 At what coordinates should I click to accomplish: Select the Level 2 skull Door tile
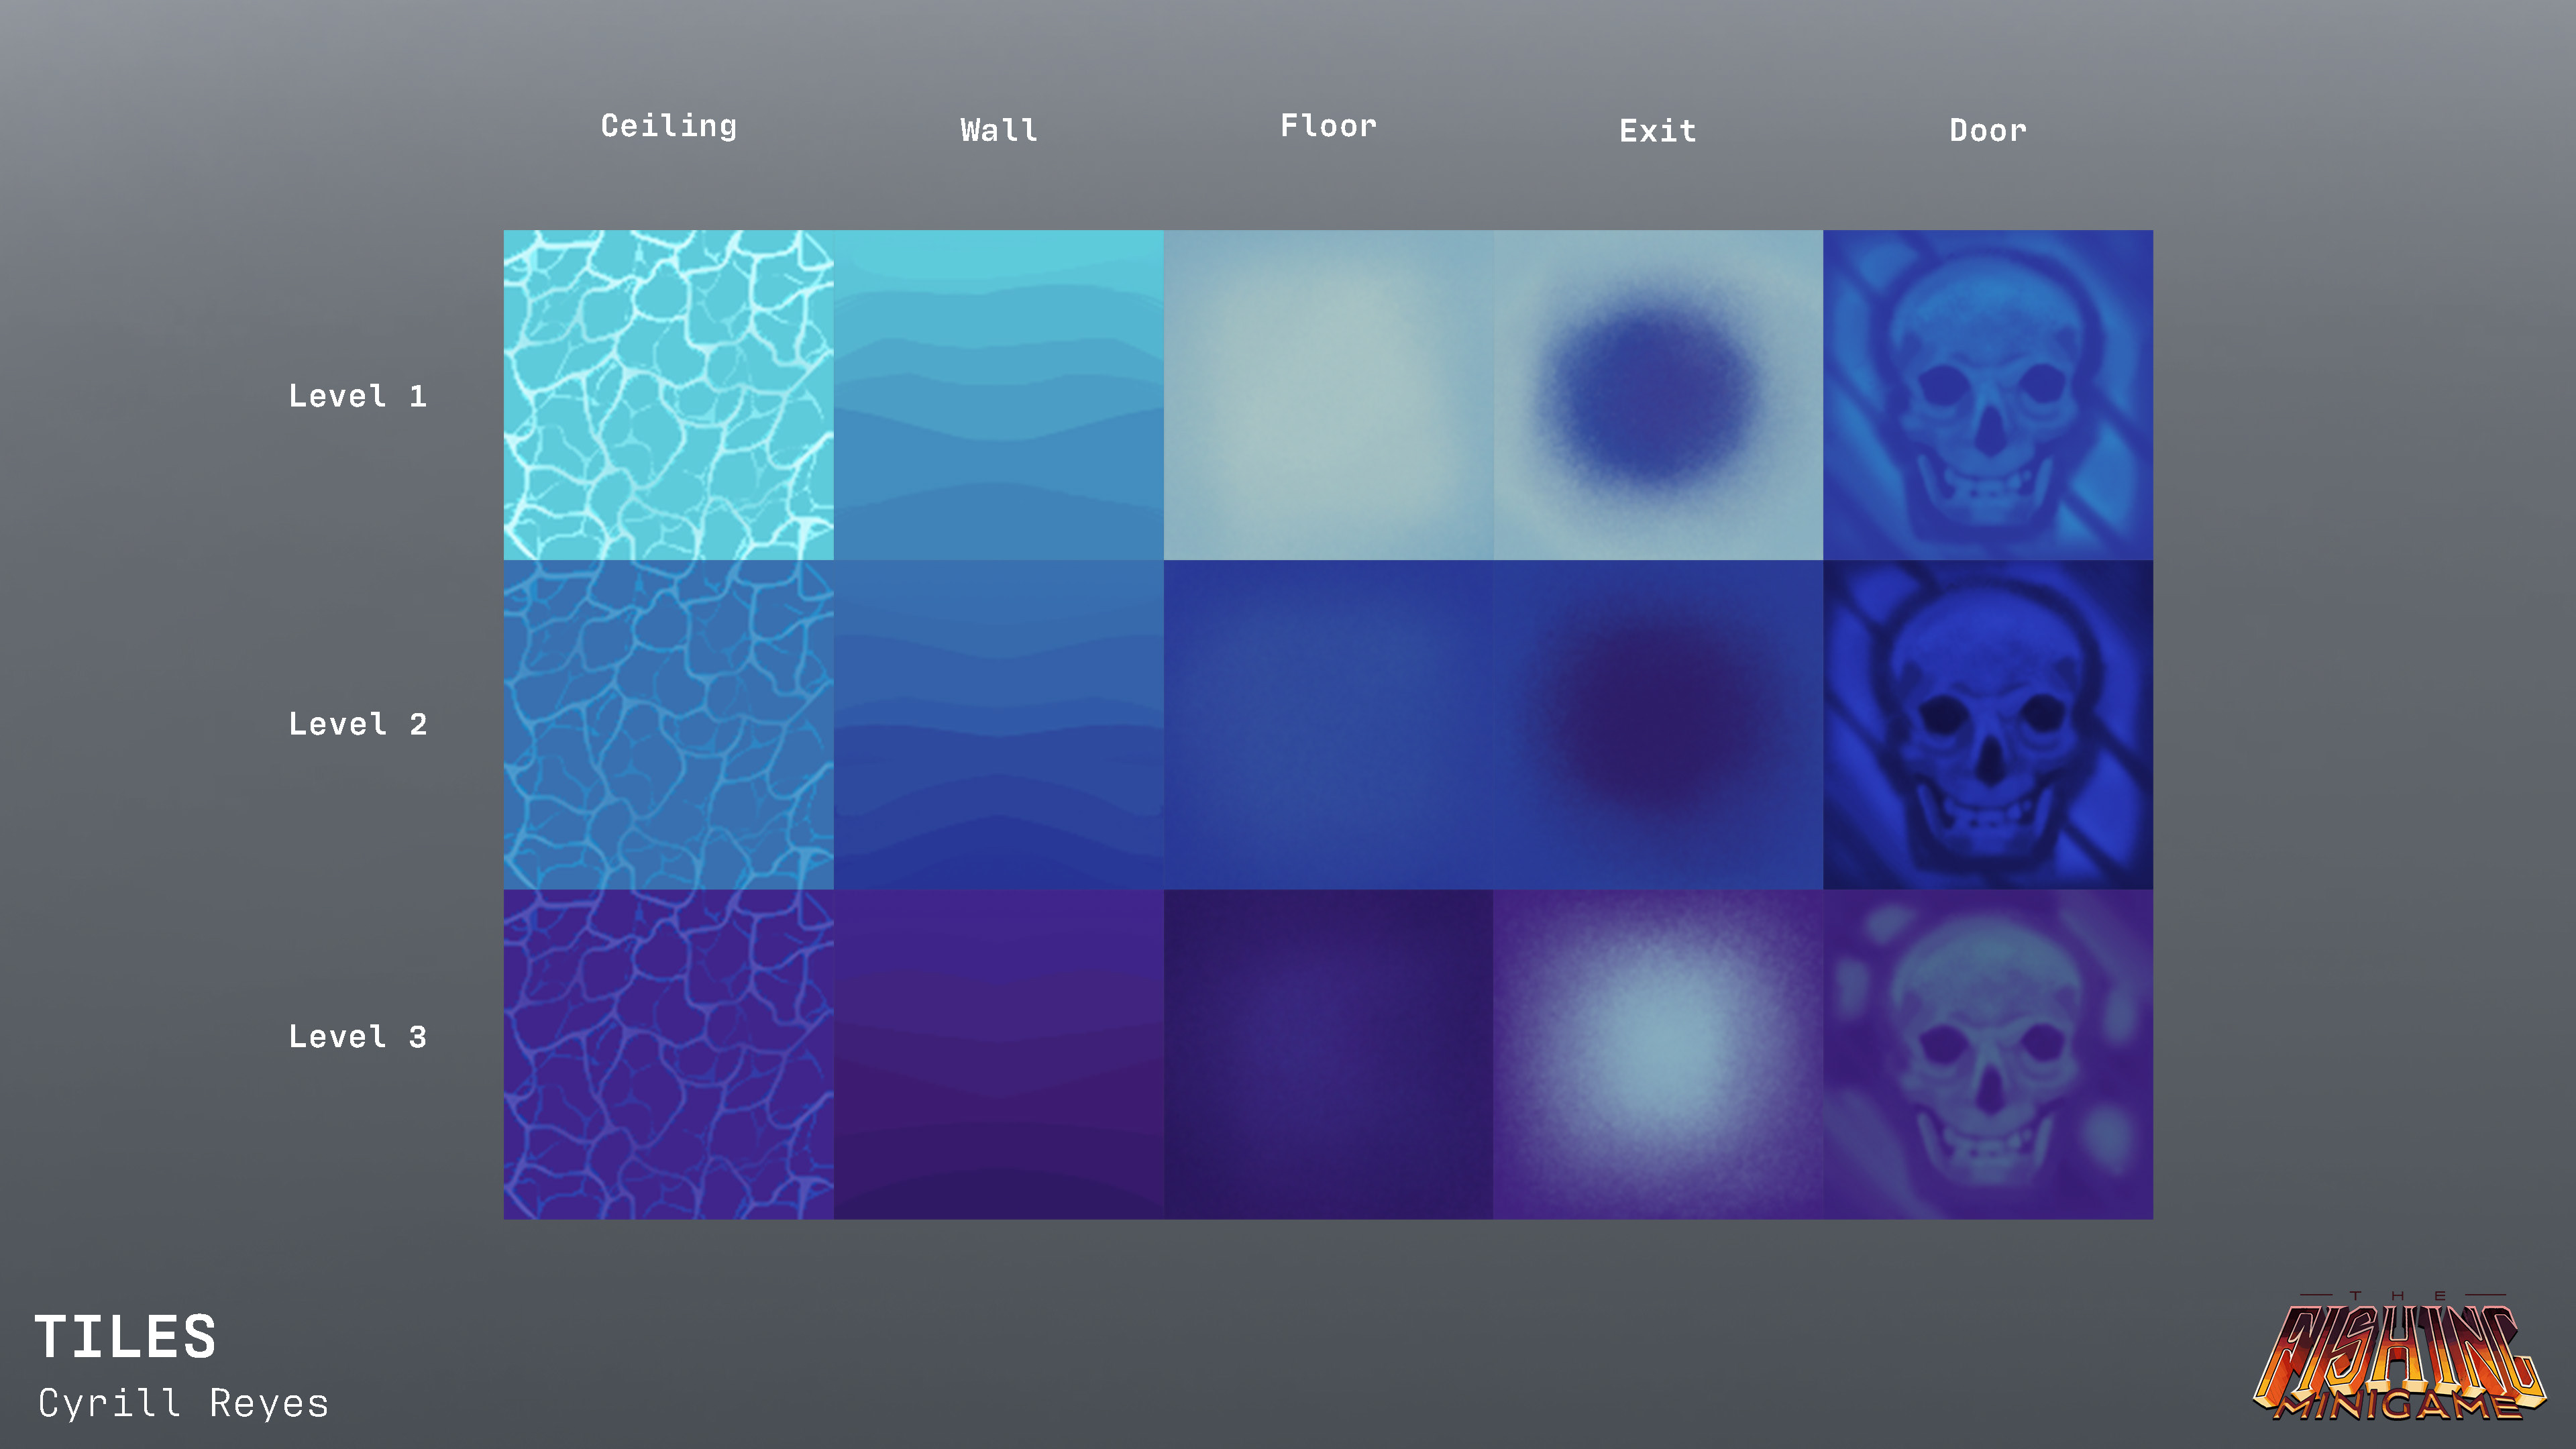click(x=1988, y=725)
